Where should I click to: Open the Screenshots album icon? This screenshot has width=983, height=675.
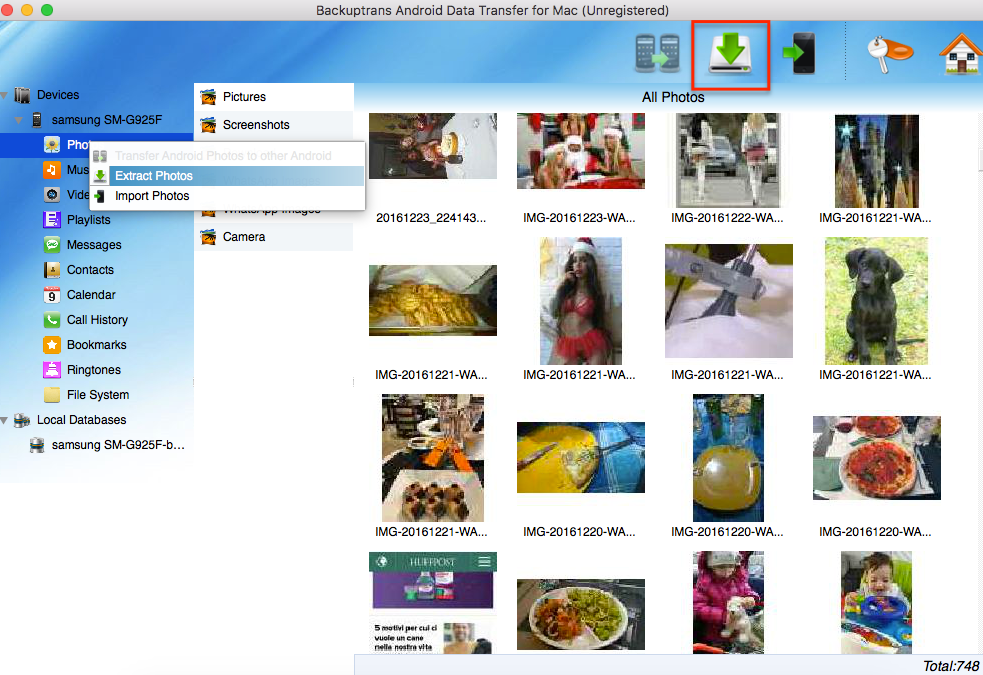208,125
